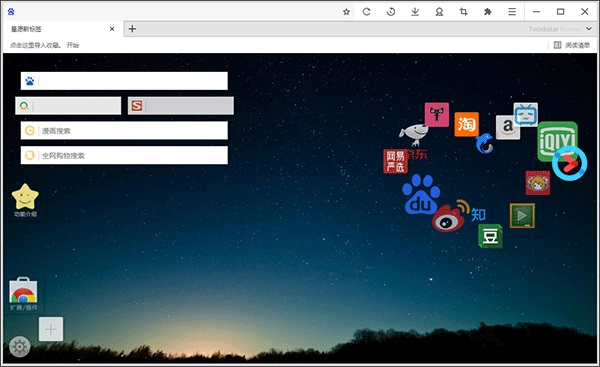Open the Amazon shortcut tile
Screen dimensions: 600x367
point(508,127)
